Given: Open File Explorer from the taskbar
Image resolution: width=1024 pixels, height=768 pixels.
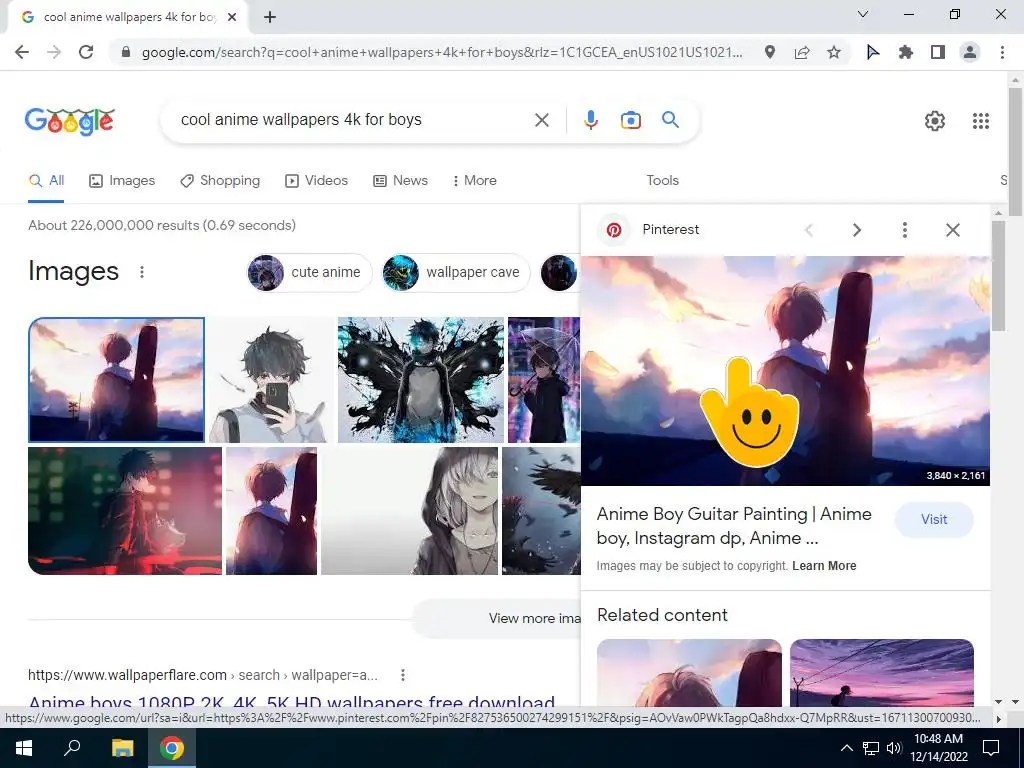Looking at the screenshot, I should click(x=122, y=748).
